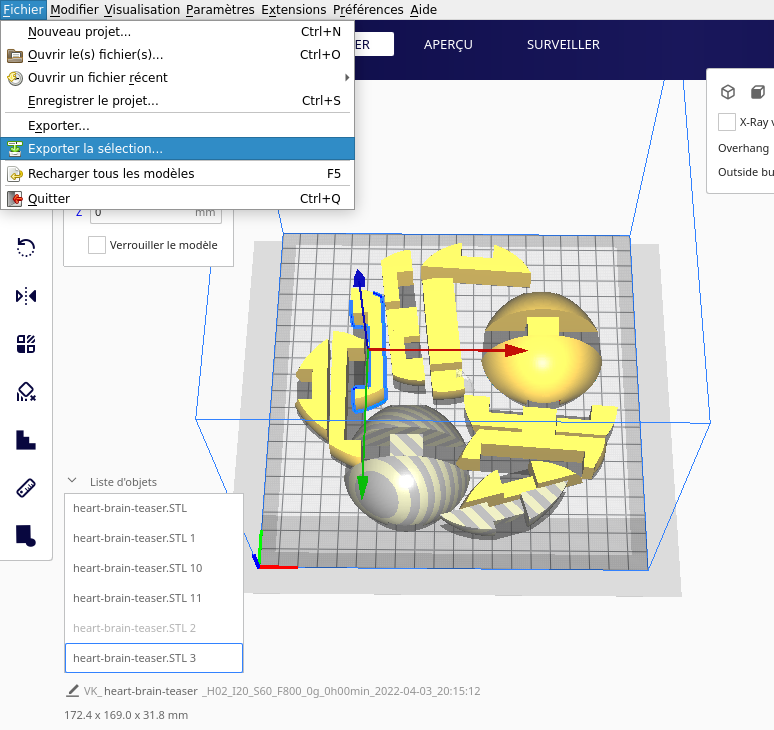Select the Rotate tool in left toolbar
Screen dimensions: 774x730
26,247
